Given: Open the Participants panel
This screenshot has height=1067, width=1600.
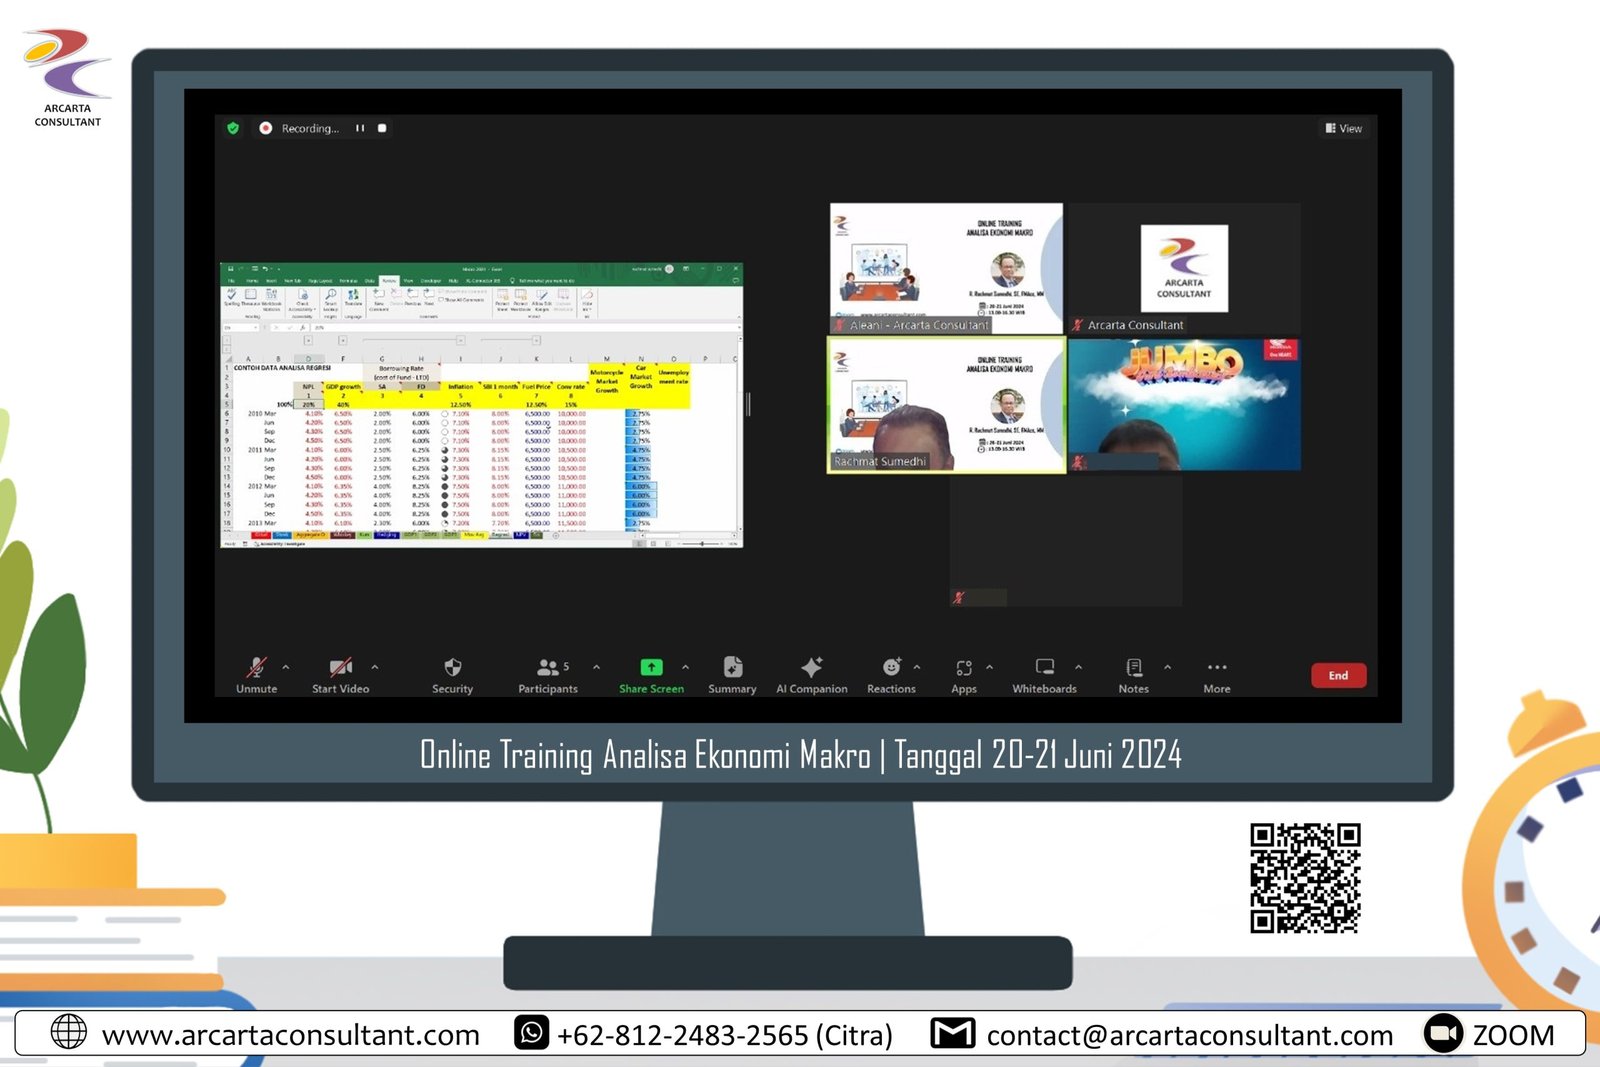Looking at the screenshot, I should pos(548,674).
